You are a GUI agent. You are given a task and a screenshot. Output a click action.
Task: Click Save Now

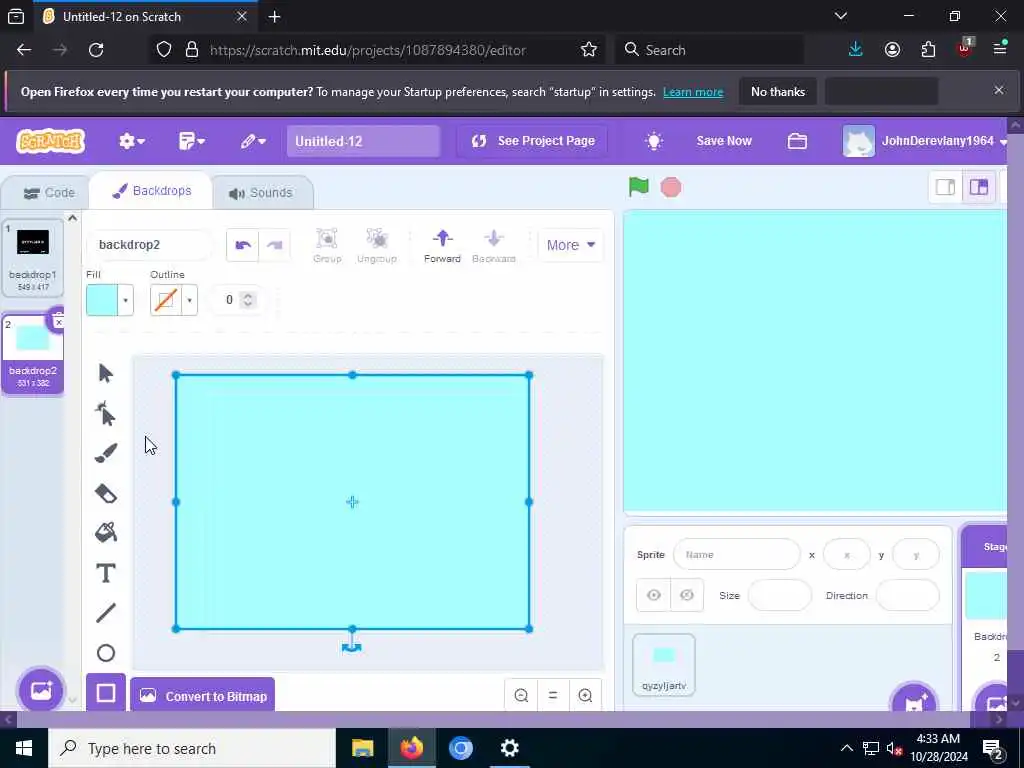pos(724,141)
